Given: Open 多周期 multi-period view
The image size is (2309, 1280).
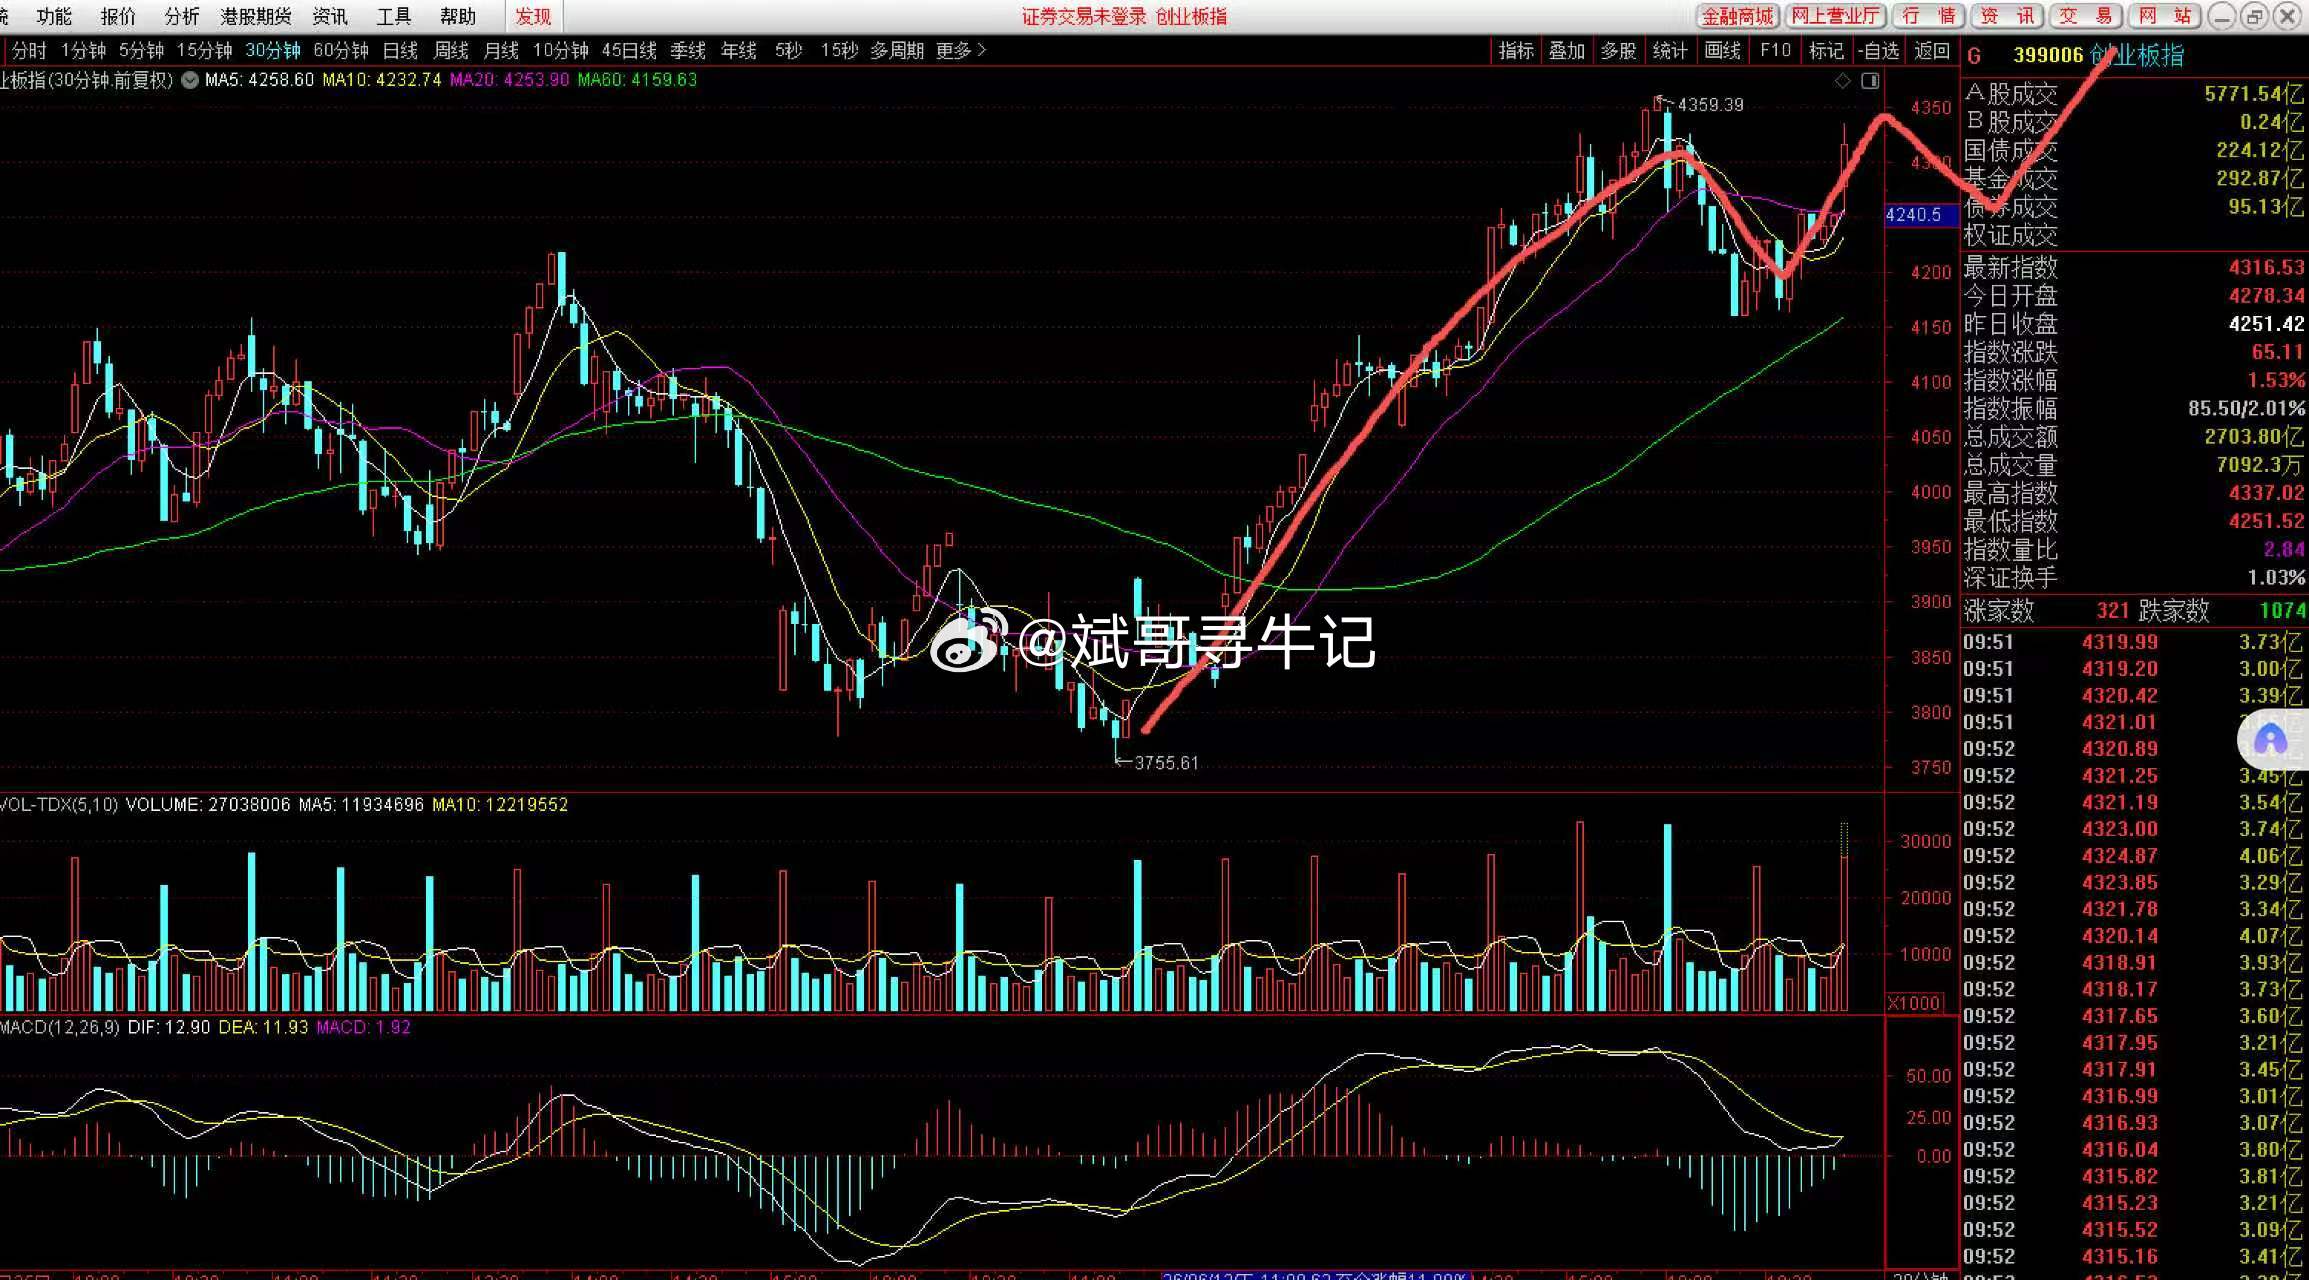Looking at the screenshot, I should click(x=897, y=50).
